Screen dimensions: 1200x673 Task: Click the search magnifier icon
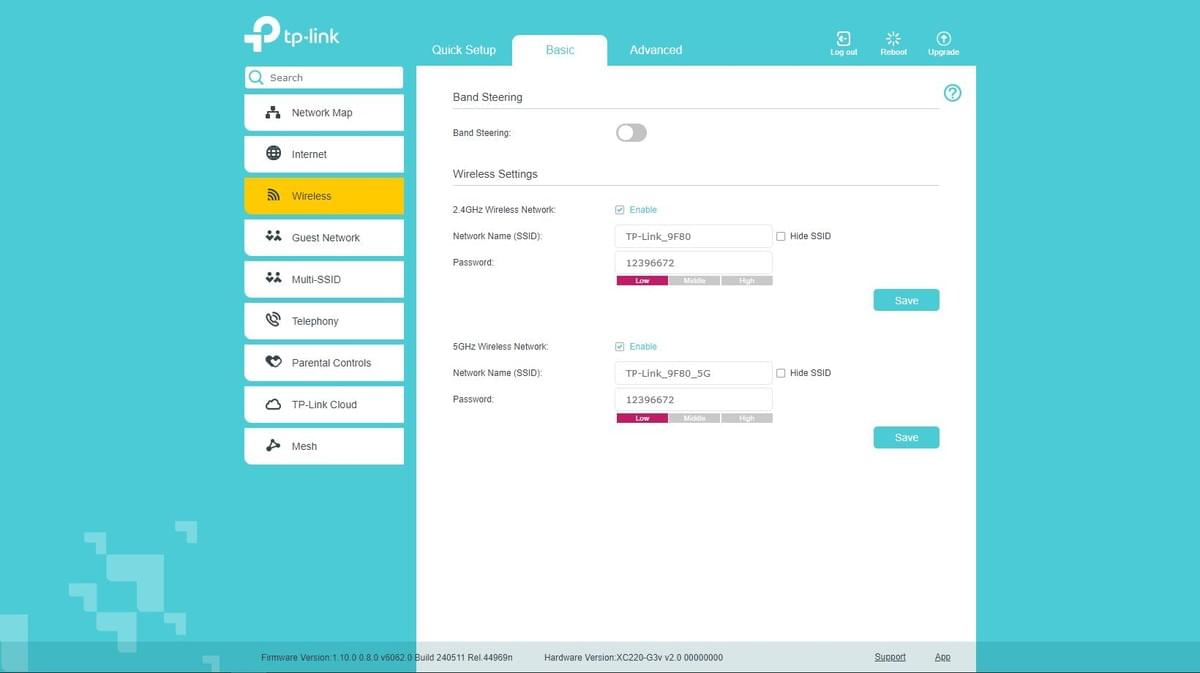256,77
